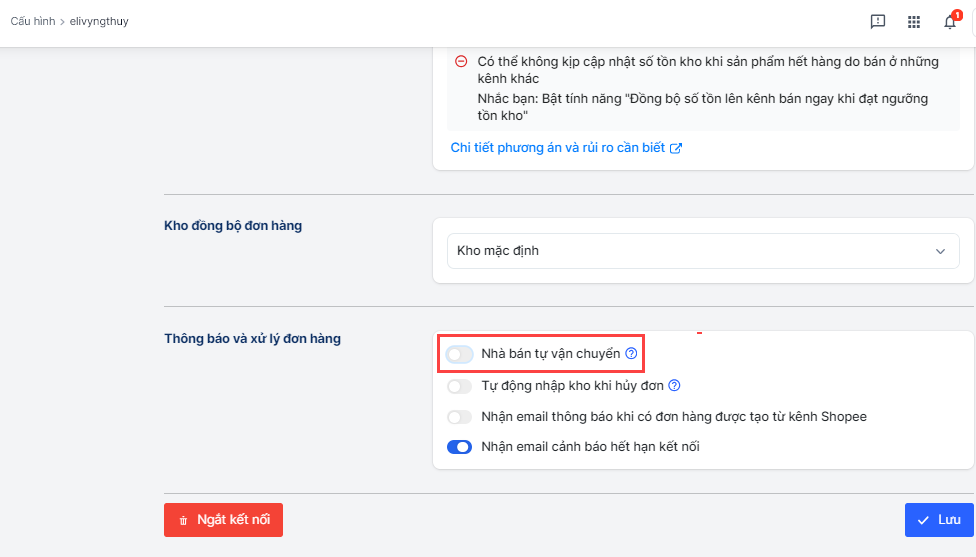Screen dimensions: 976x557
Task: Select elivyngthuy breadcrumb item
Action: click(99, 21)
